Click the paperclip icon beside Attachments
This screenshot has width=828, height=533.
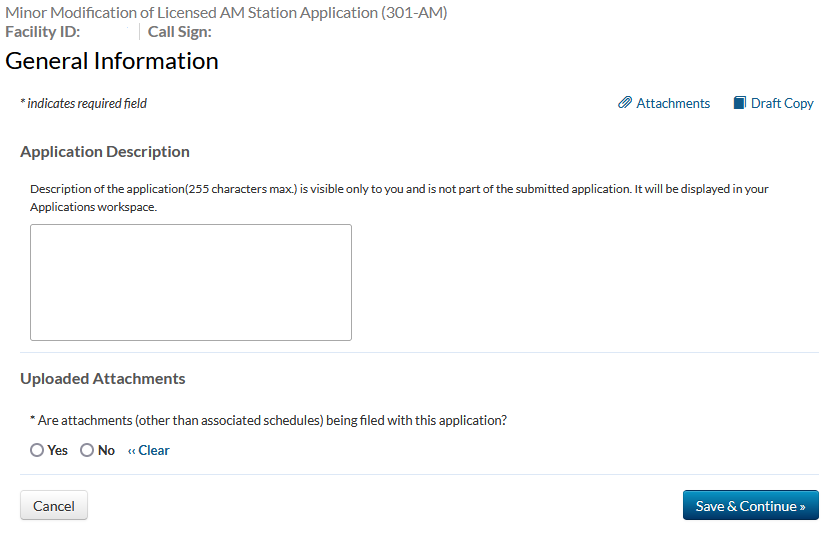point(625,103)
